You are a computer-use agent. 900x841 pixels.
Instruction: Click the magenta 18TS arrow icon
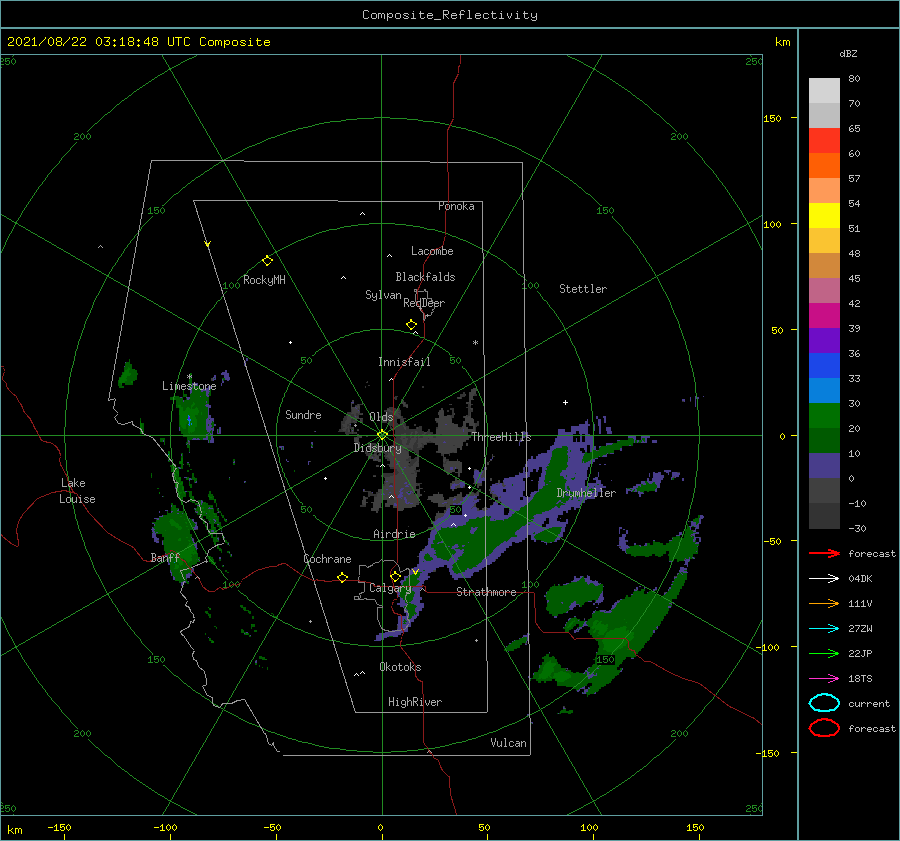[x=824, y=679]
